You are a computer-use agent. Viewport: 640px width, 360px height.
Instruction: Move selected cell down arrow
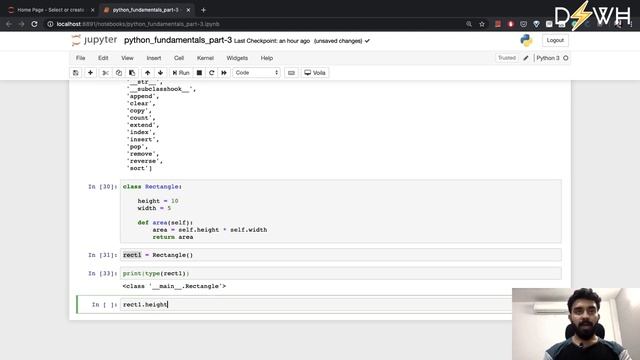(160, 73)
